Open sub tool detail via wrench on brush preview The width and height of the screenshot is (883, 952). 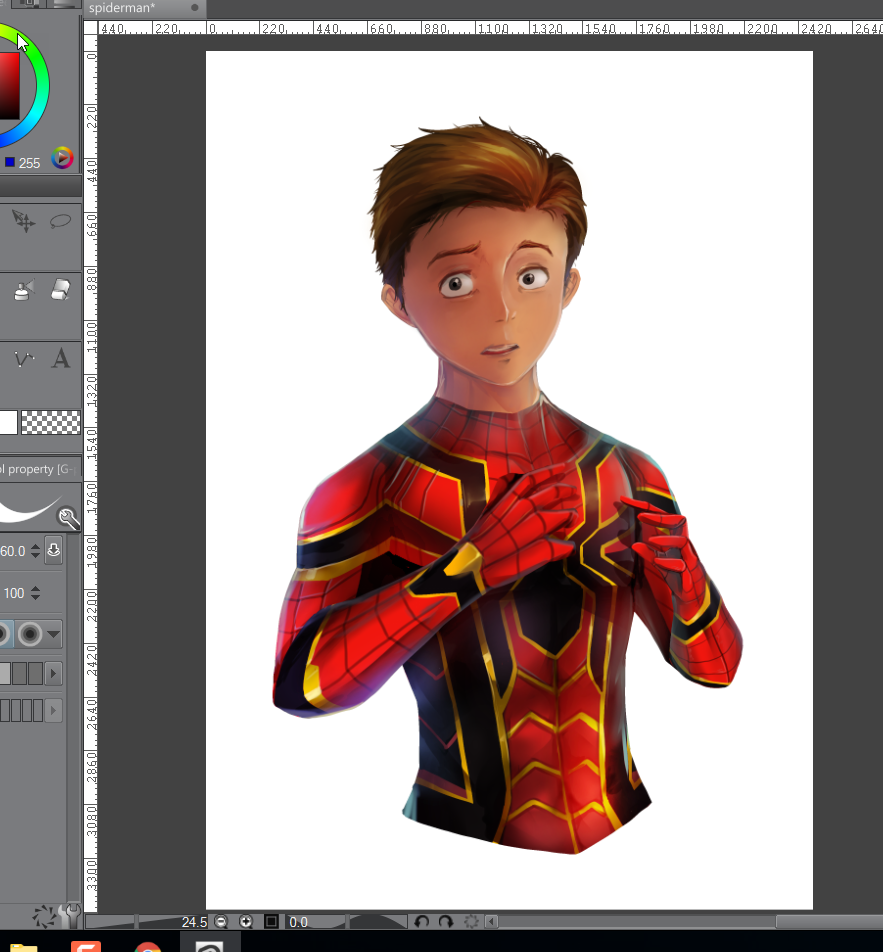[x=69, y=518]
